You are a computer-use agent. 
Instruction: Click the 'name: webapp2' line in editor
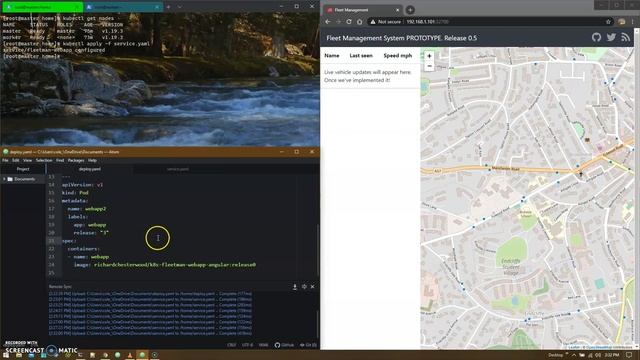pyautogui.click(x=87, y=209)
